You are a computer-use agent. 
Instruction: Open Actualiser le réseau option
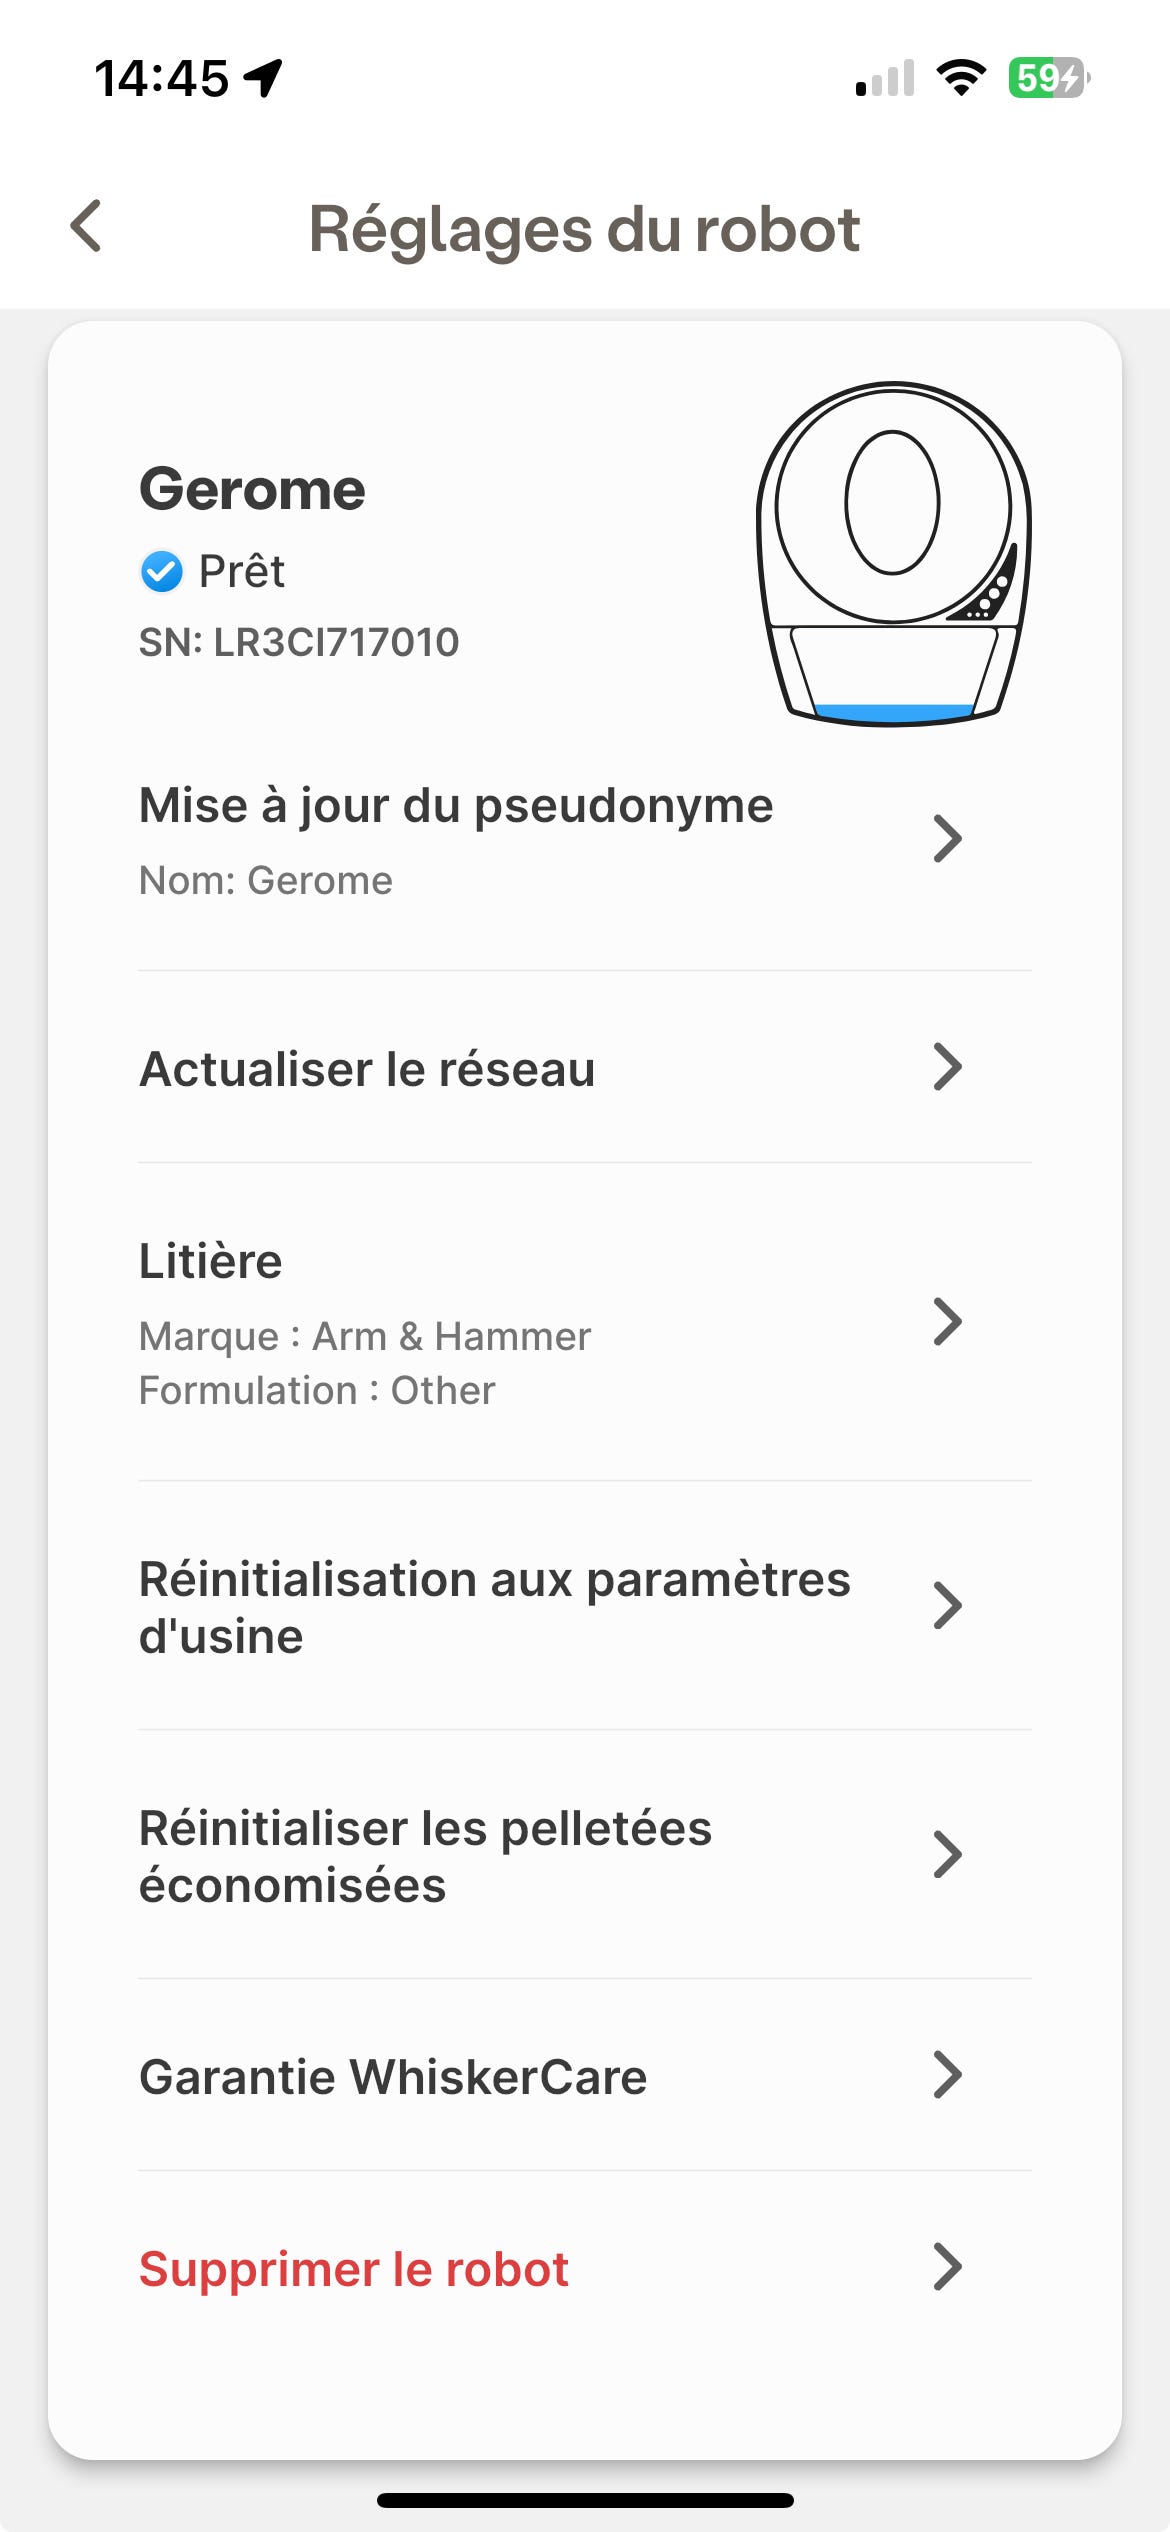[367, 1069]
